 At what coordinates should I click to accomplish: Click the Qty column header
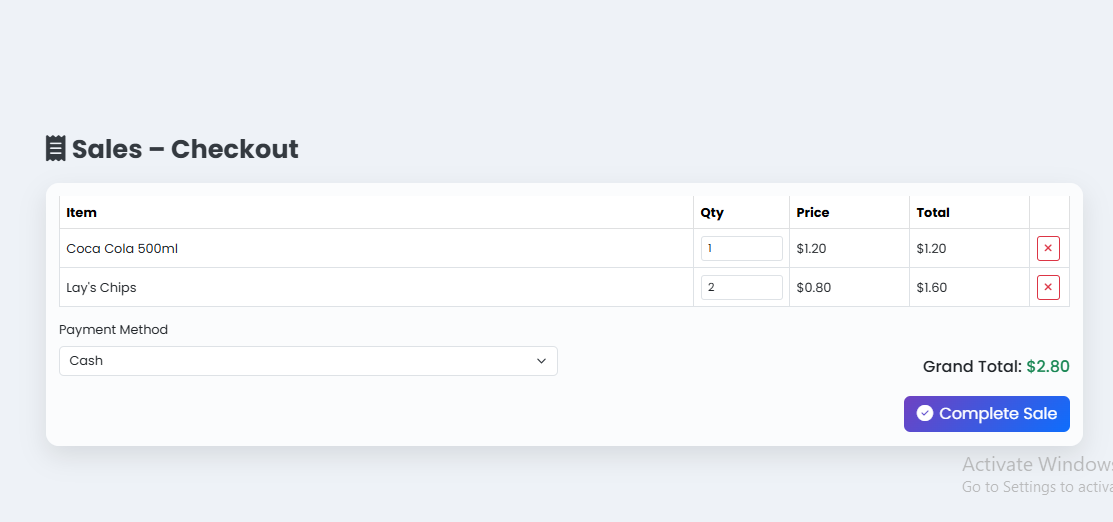[x=712, y=212]
